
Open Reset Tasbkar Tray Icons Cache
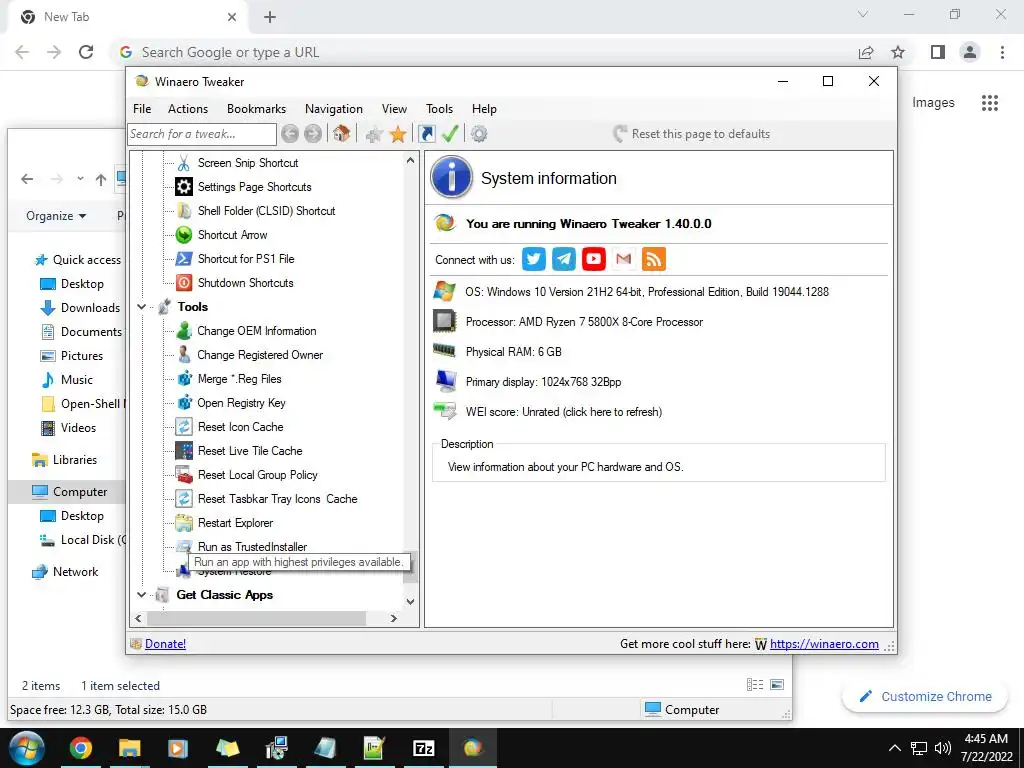click(277, 499)
